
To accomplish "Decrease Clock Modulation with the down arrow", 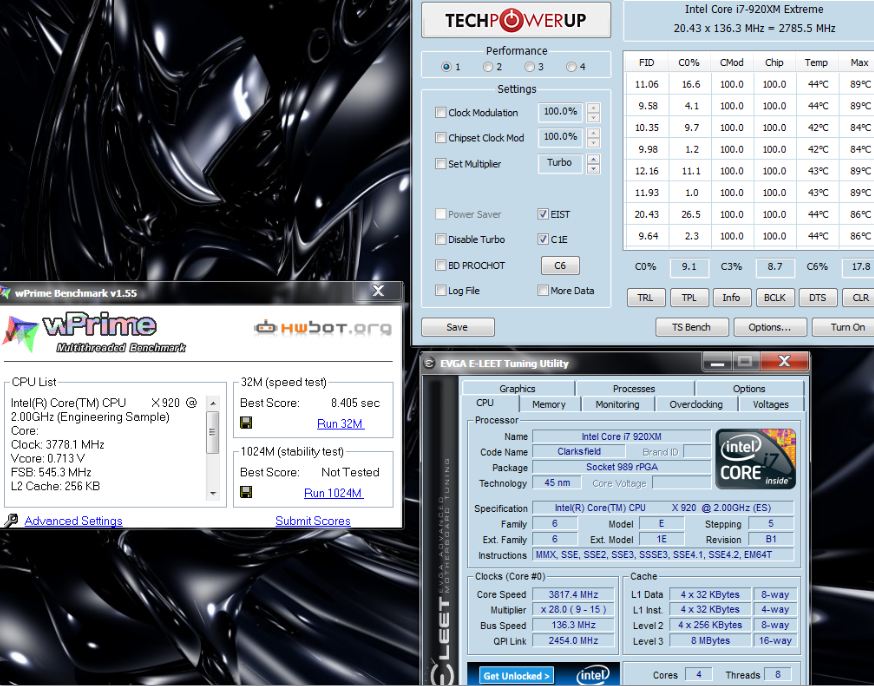I will coord(594,117).
